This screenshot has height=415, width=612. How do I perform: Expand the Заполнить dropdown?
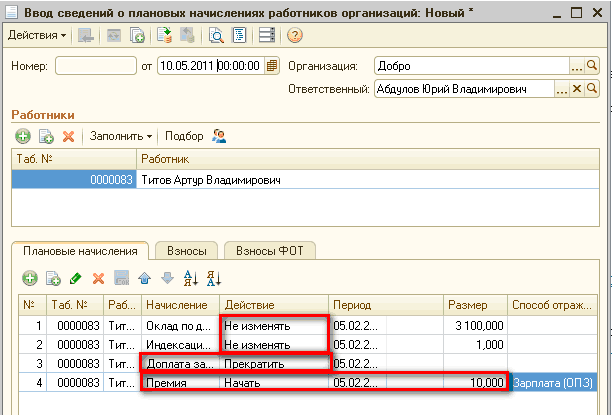click(120, 136)
